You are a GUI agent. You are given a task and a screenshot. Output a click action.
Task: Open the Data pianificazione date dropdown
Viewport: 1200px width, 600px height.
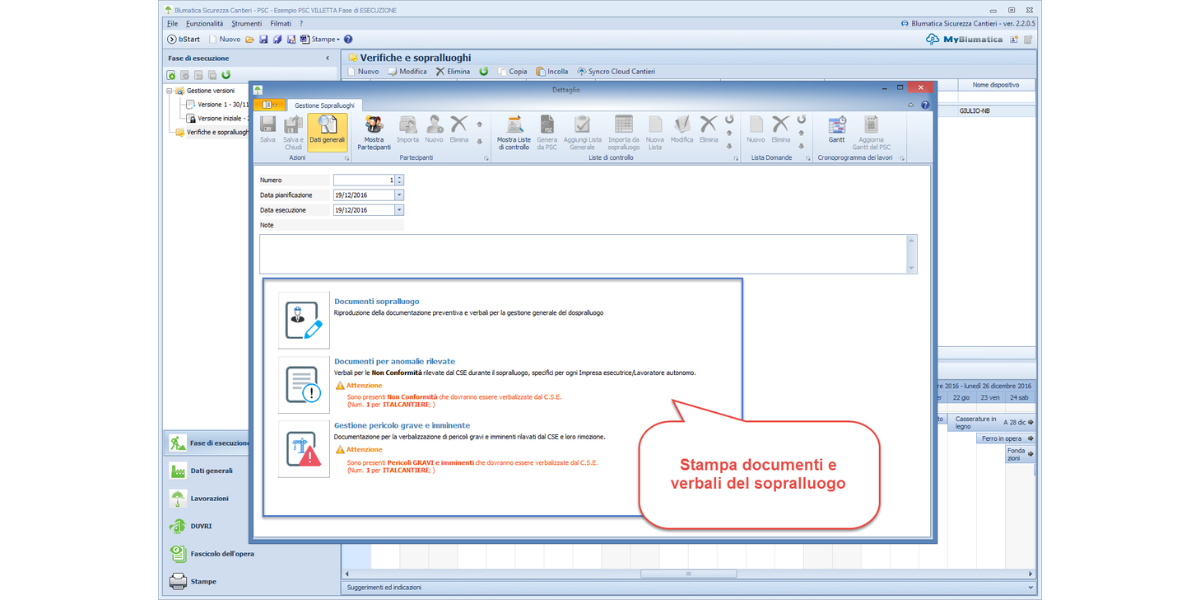pos(399,195)
